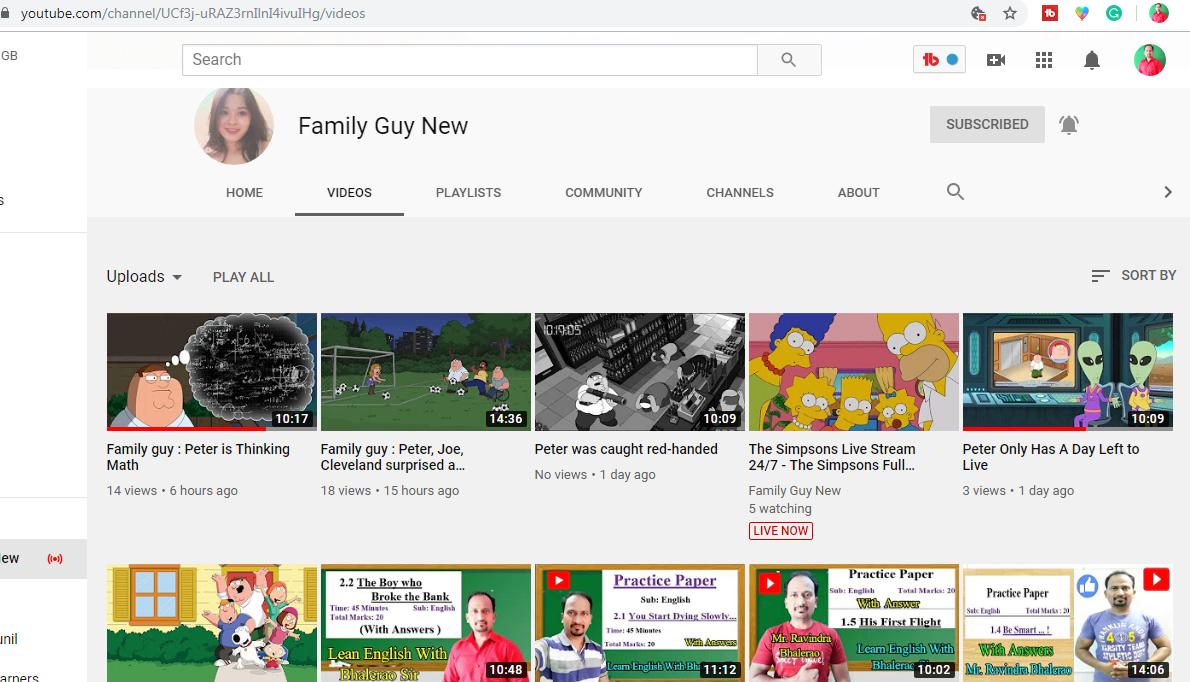
Task: Open The Simpsons Live Stream thumbnail
Action: click(854, 372)
